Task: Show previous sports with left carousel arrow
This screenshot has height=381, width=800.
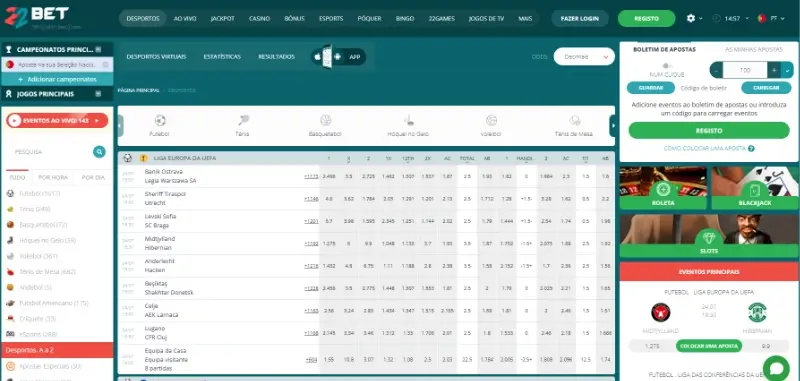Action: 120,125
